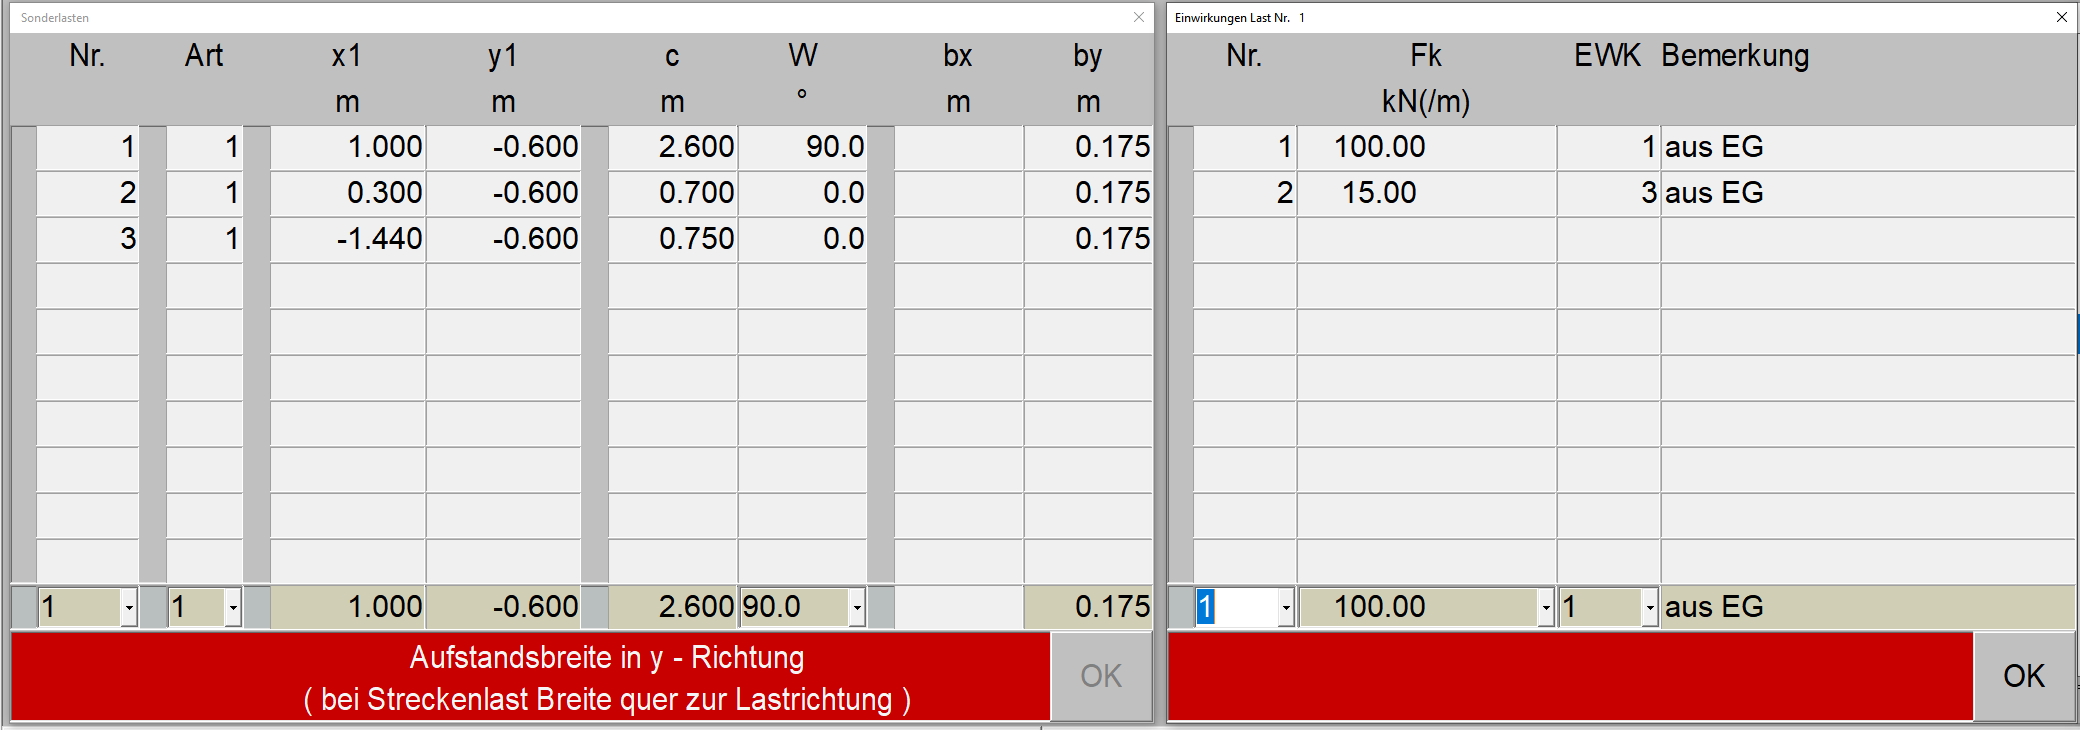Close the Einwirkungen Last Nr. 1 window

tap(2061, 17)
